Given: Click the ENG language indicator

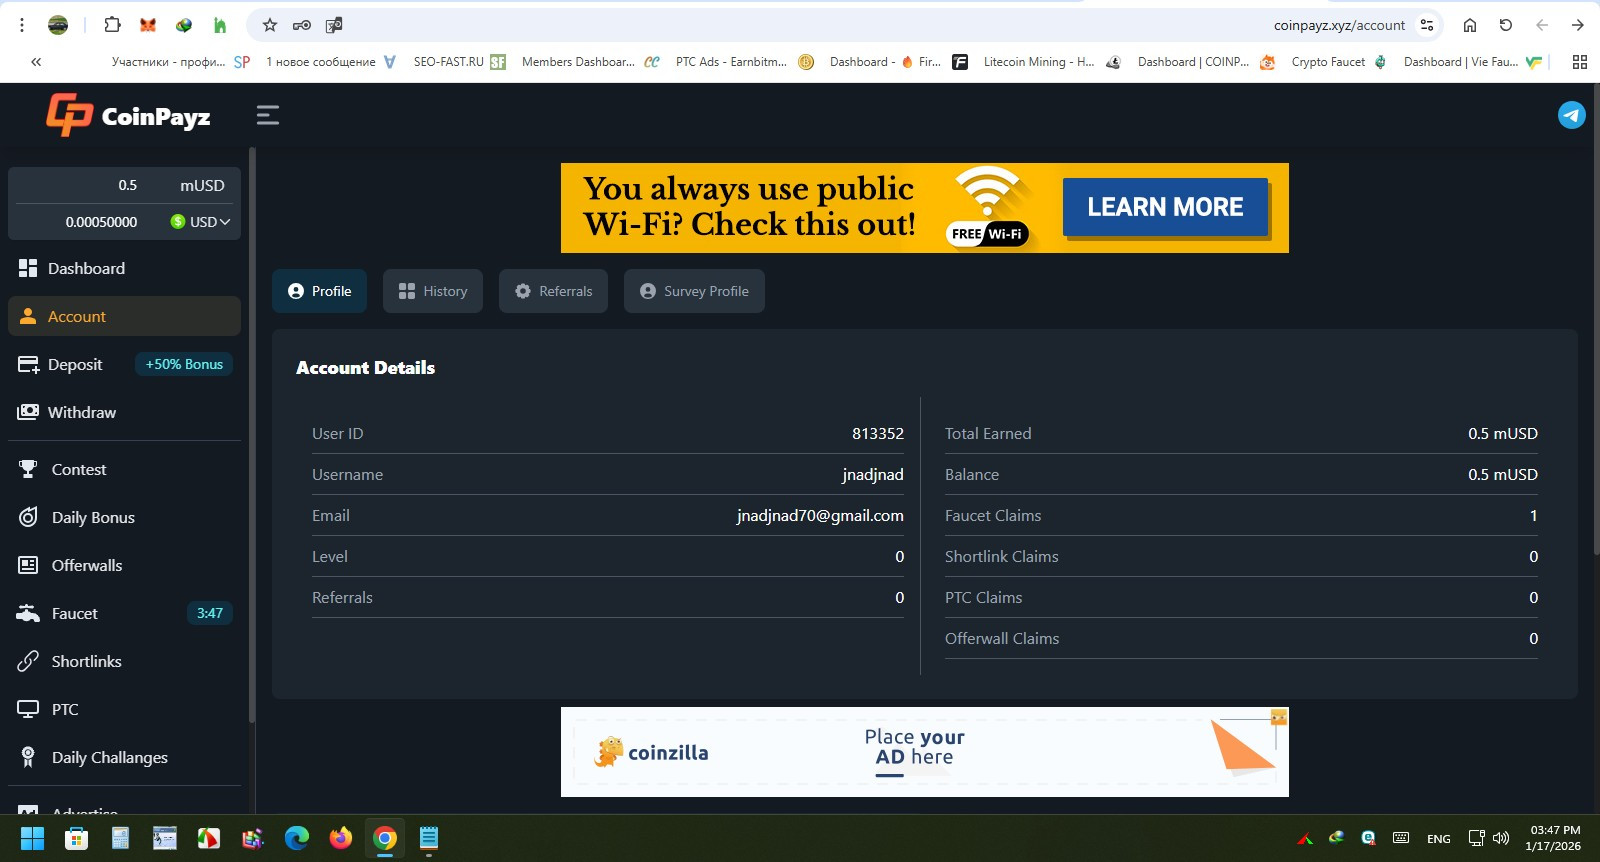Looking at the screenshot, I should tap(1439, 839).
